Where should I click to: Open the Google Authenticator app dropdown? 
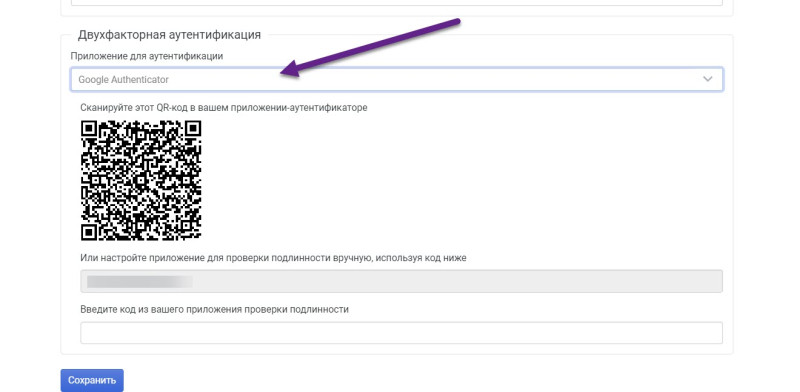tap(396, 79)
